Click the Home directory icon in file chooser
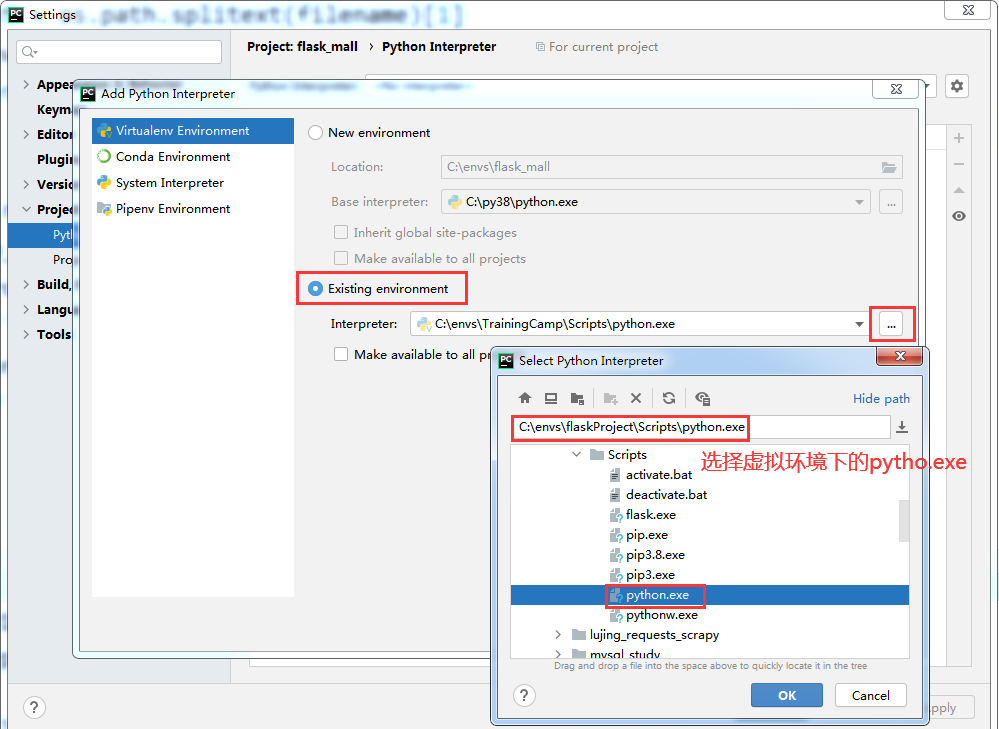Image resolution: width=999 pixels, height=729 pixels. click(524, 398)
